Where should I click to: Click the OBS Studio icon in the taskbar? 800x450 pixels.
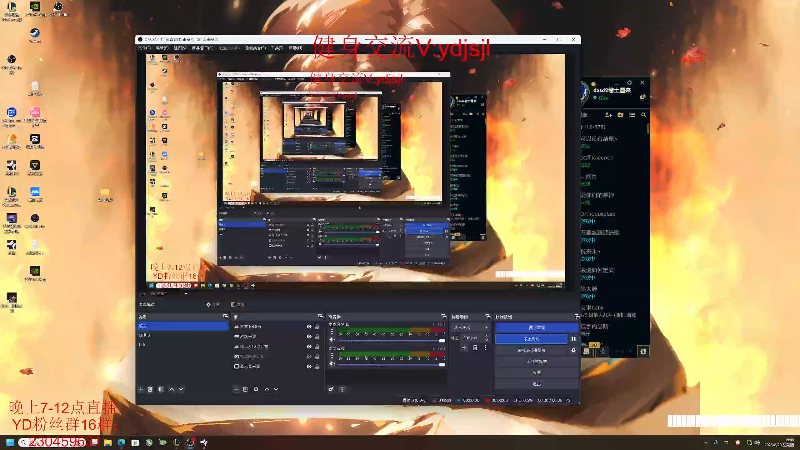tap(190, 443)
